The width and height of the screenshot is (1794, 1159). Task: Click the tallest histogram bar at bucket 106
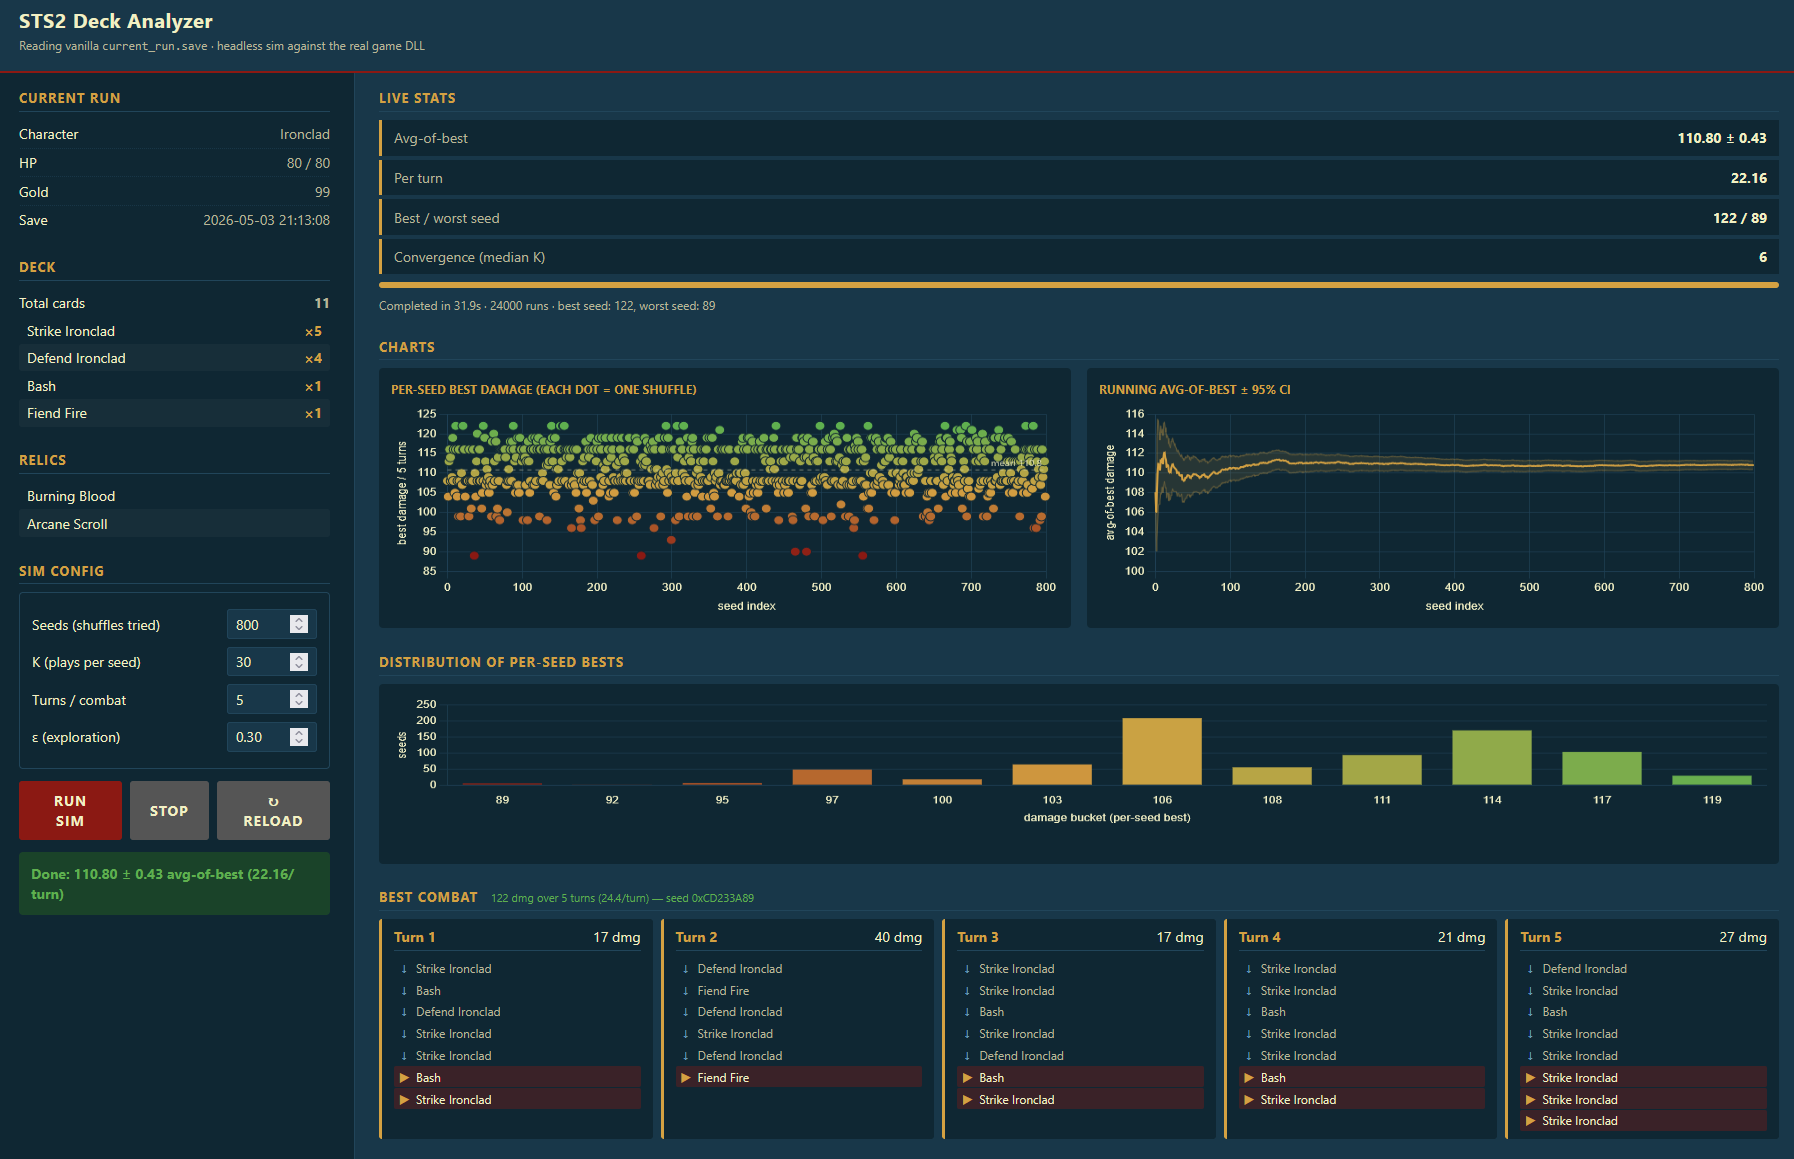1162,751
